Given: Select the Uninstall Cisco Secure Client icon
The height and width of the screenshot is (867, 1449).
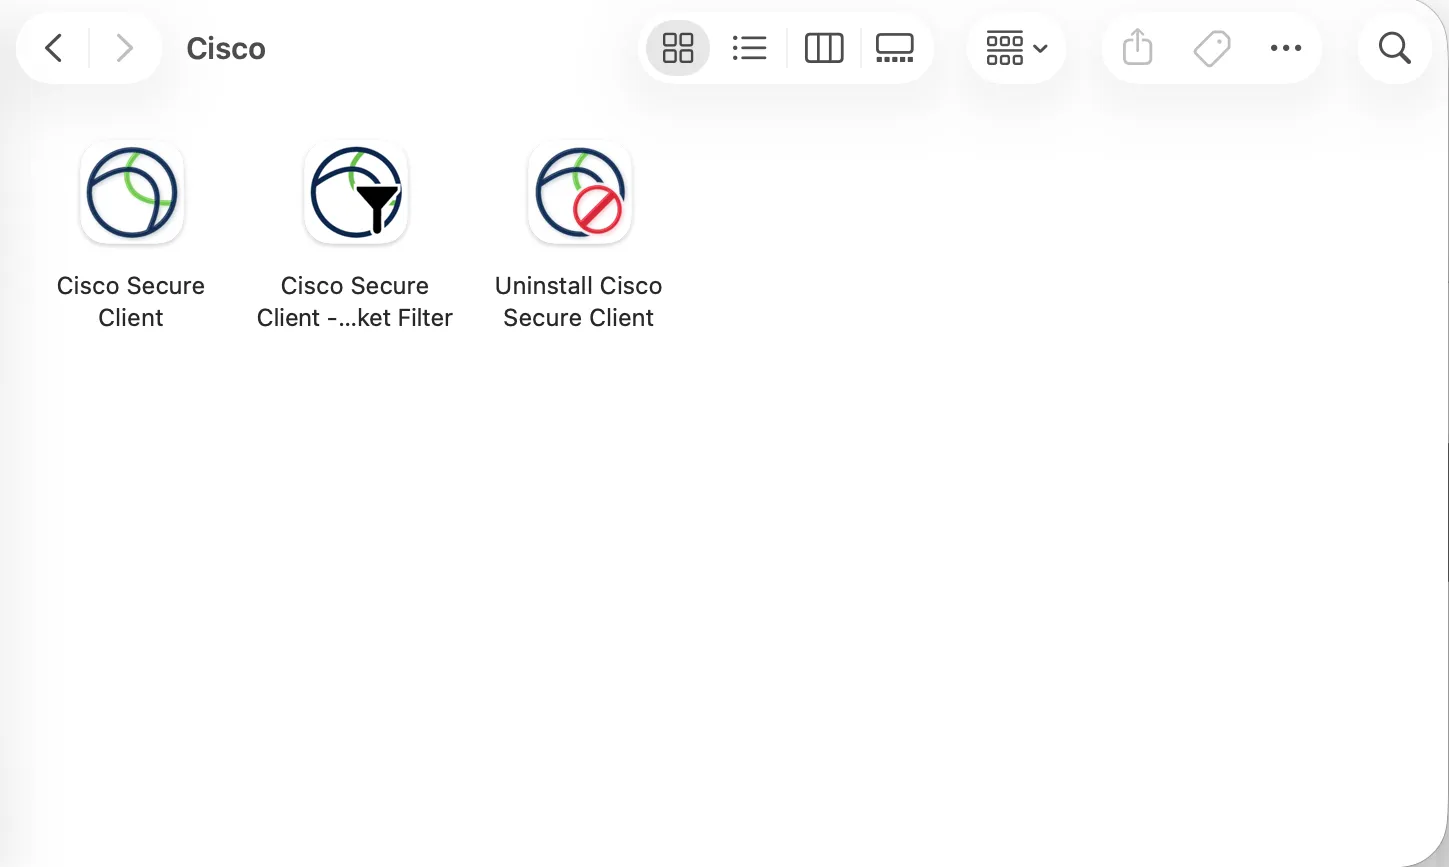Looking at the screenshot, I should click(x=580, y=192).
